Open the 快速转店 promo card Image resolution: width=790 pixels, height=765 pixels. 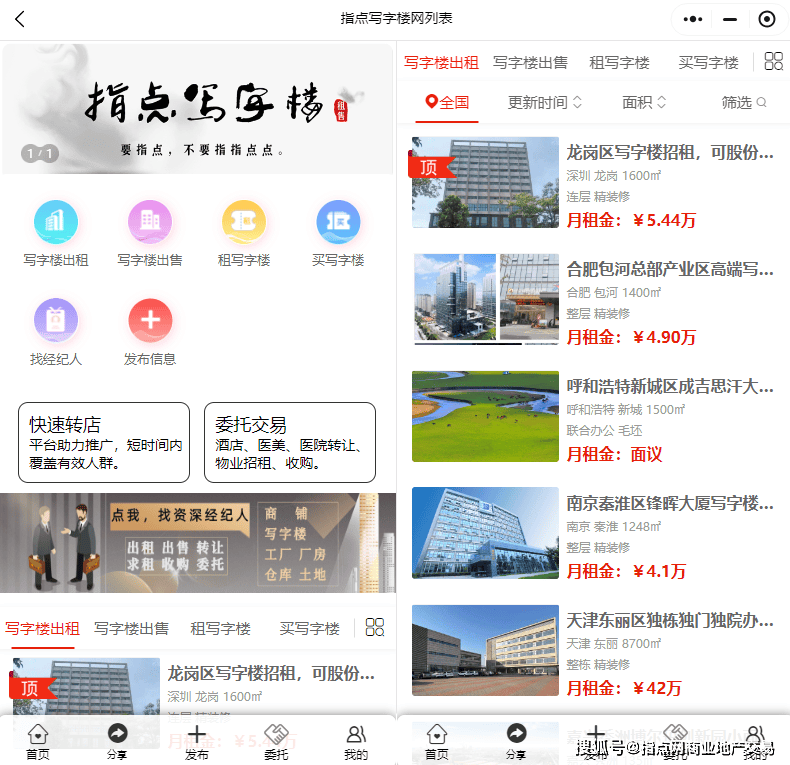(103, 443)
